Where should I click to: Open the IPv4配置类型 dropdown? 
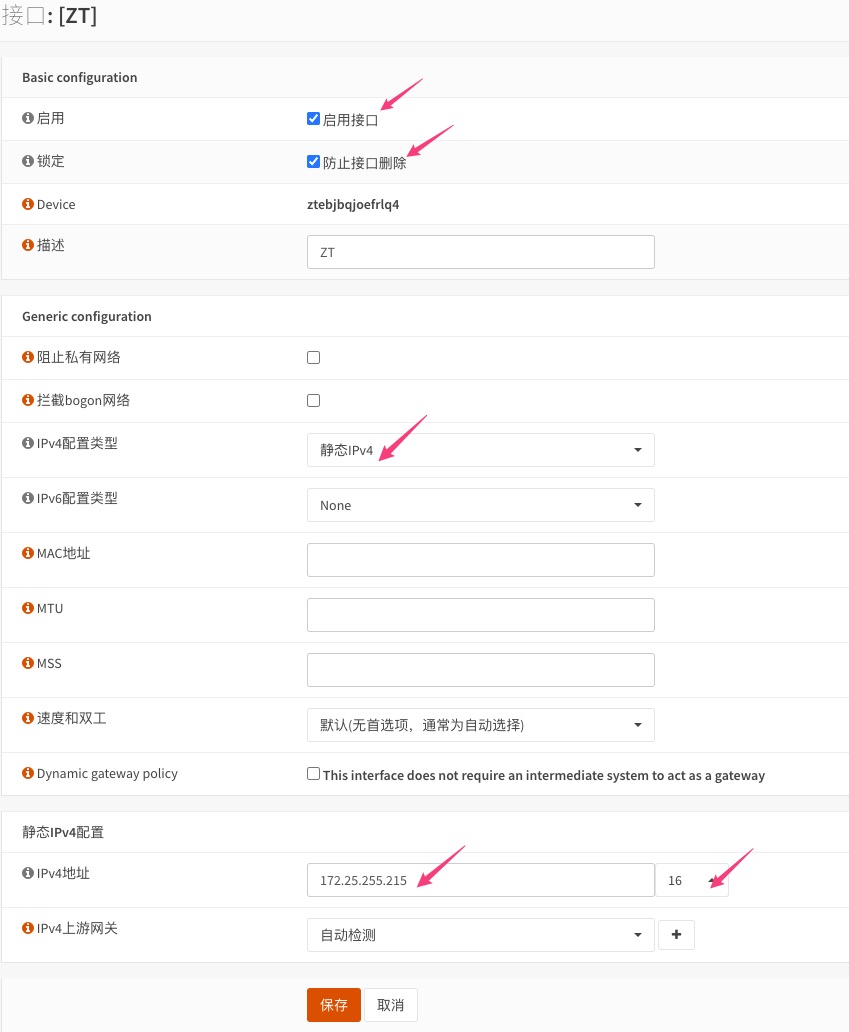tap(480, 450)
